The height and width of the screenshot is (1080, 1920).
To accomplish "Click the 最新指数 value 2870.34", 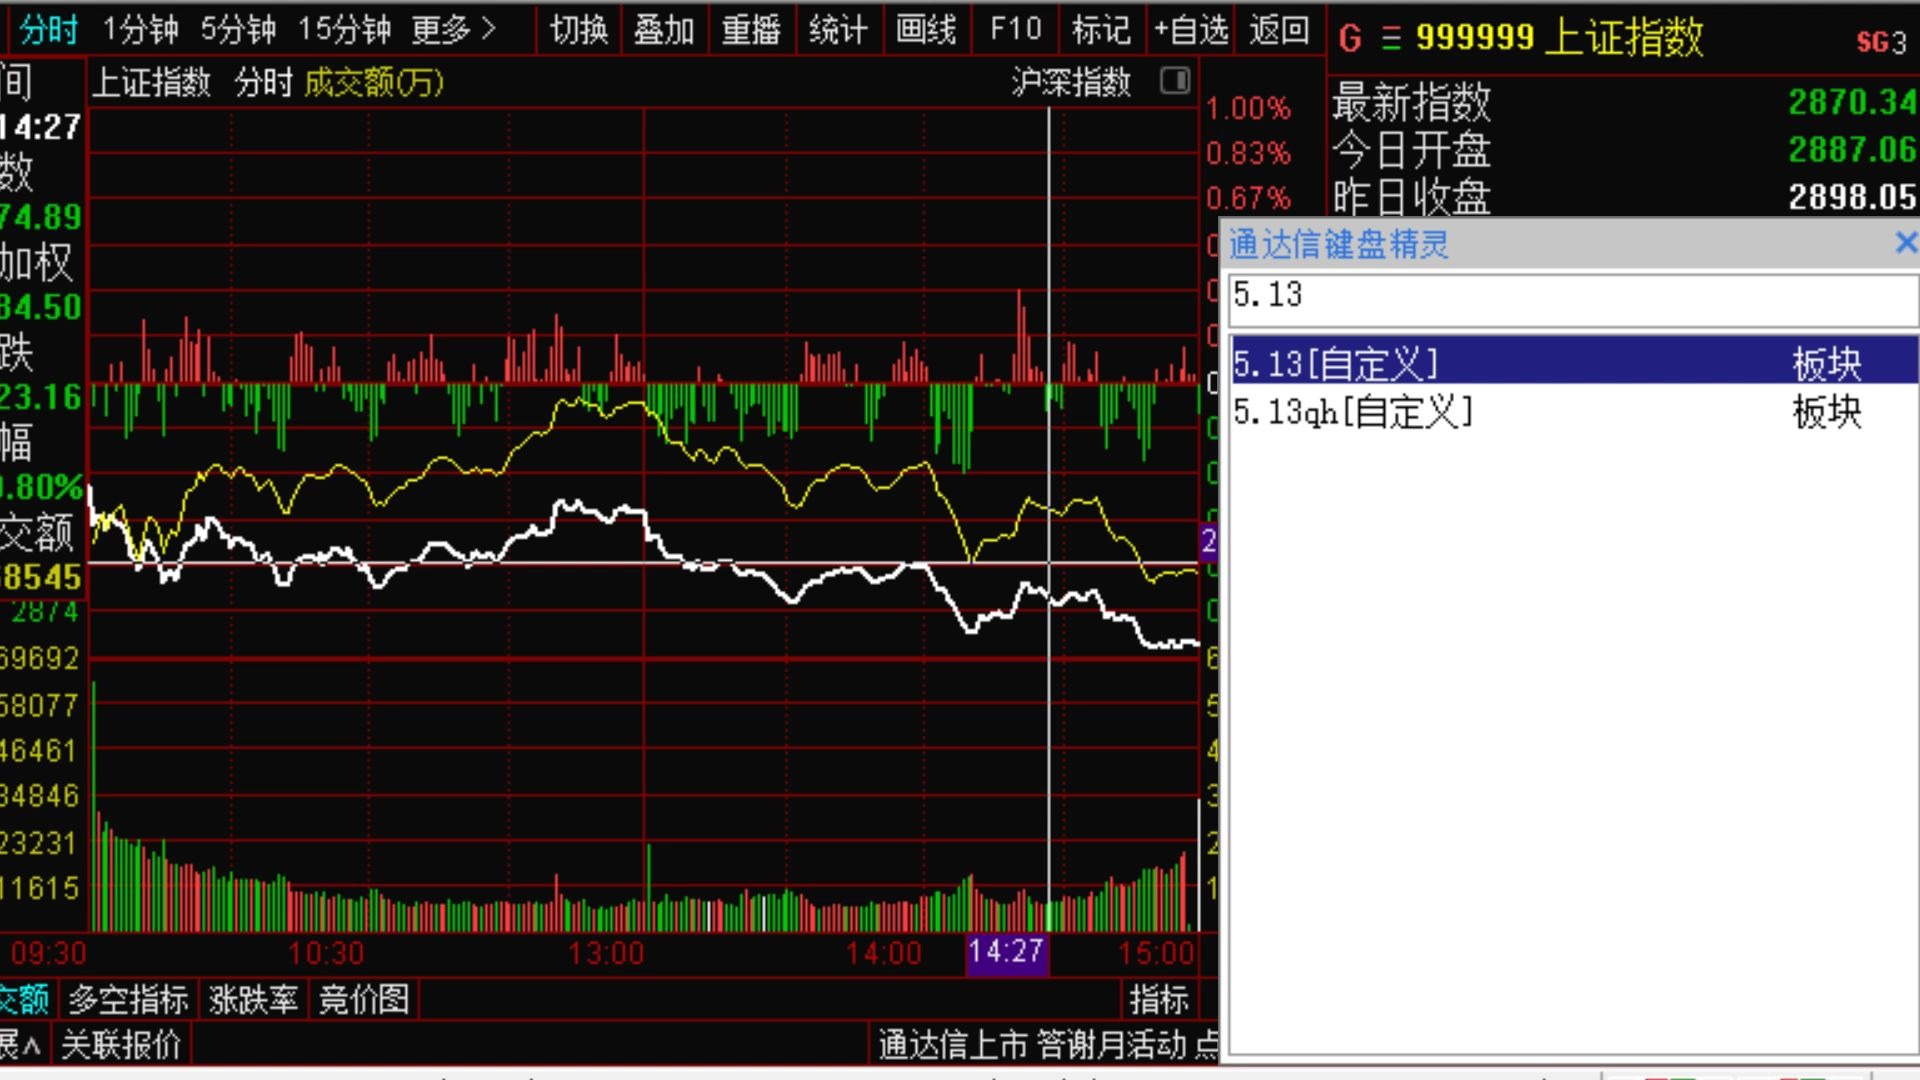I will [x=1852, y=102].
